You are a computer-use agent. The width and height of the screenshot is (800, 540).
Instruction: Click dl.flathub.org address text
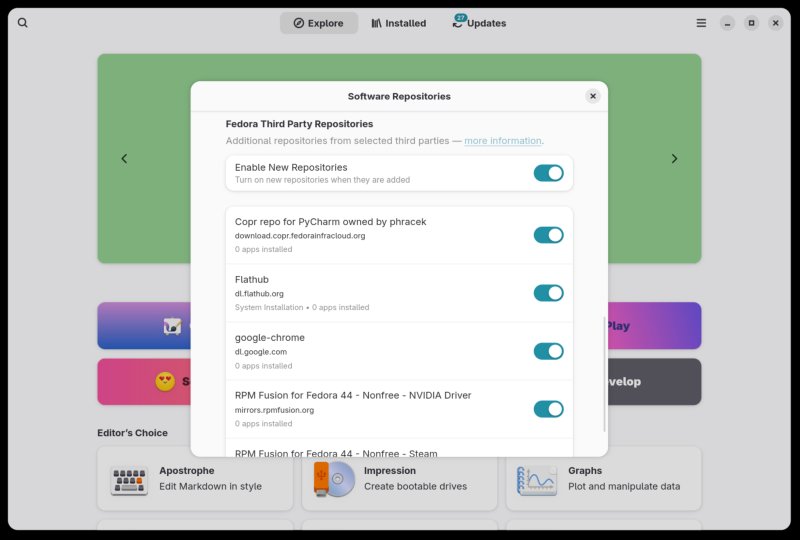point(259,293)
